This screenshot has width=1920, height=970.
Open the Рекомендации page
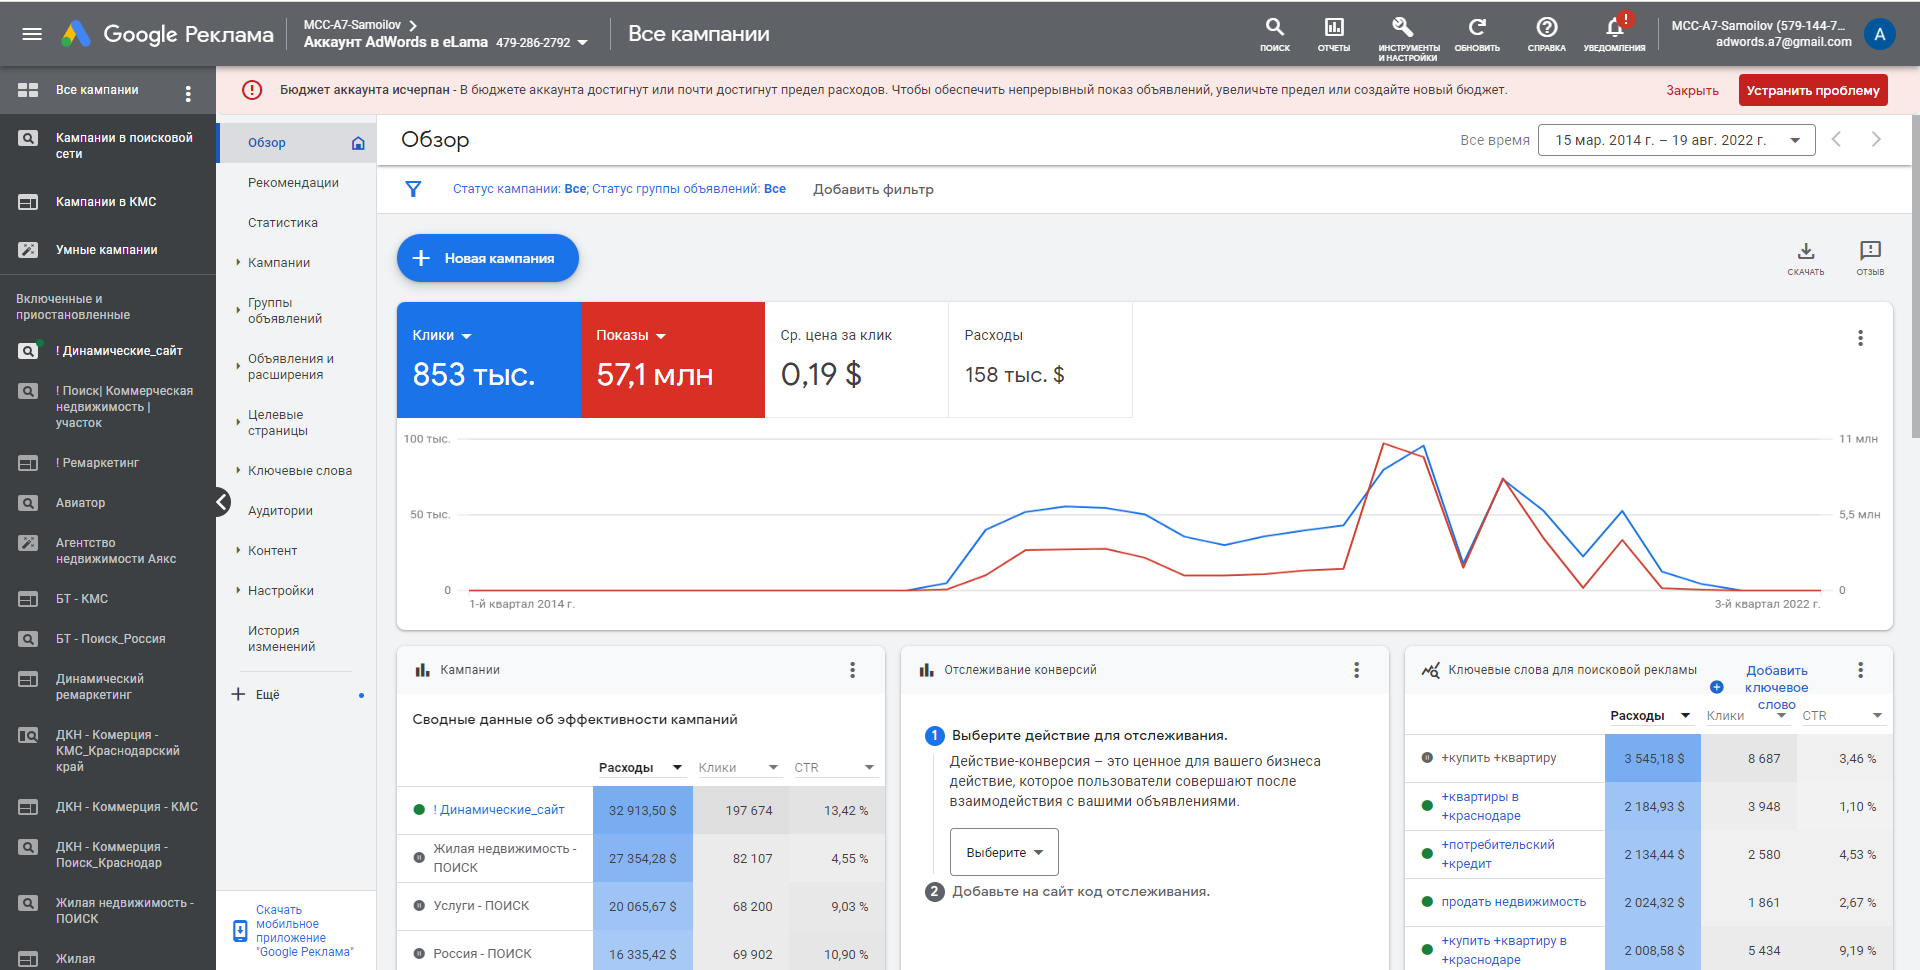pos(293,183)
